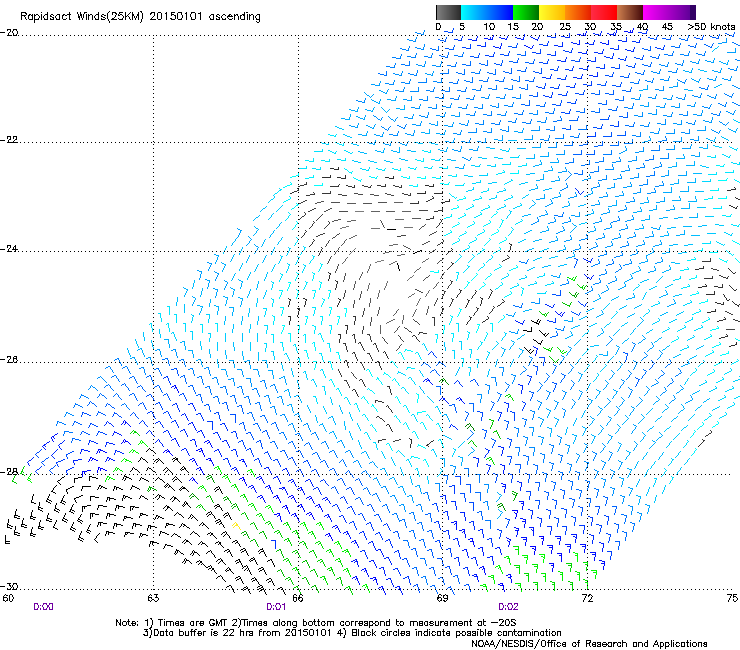
Task: Click the green 15-20 knots color swatch
Action: [x=525, y=12]
